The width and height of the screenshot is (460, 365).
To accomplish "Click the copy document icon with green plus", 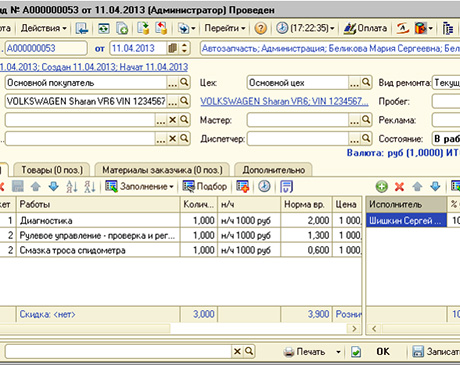I will (x=122, y=28).
